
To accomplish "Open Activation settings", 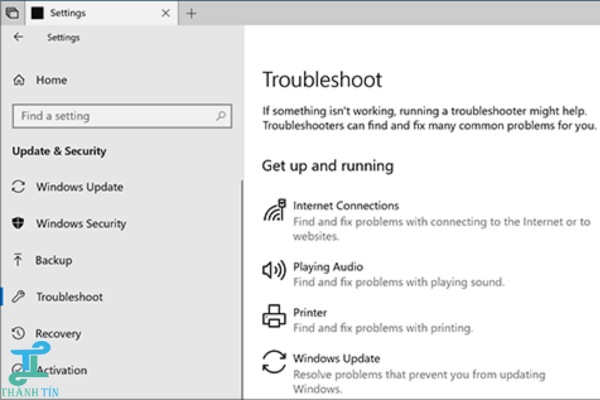I will point(62,370).
